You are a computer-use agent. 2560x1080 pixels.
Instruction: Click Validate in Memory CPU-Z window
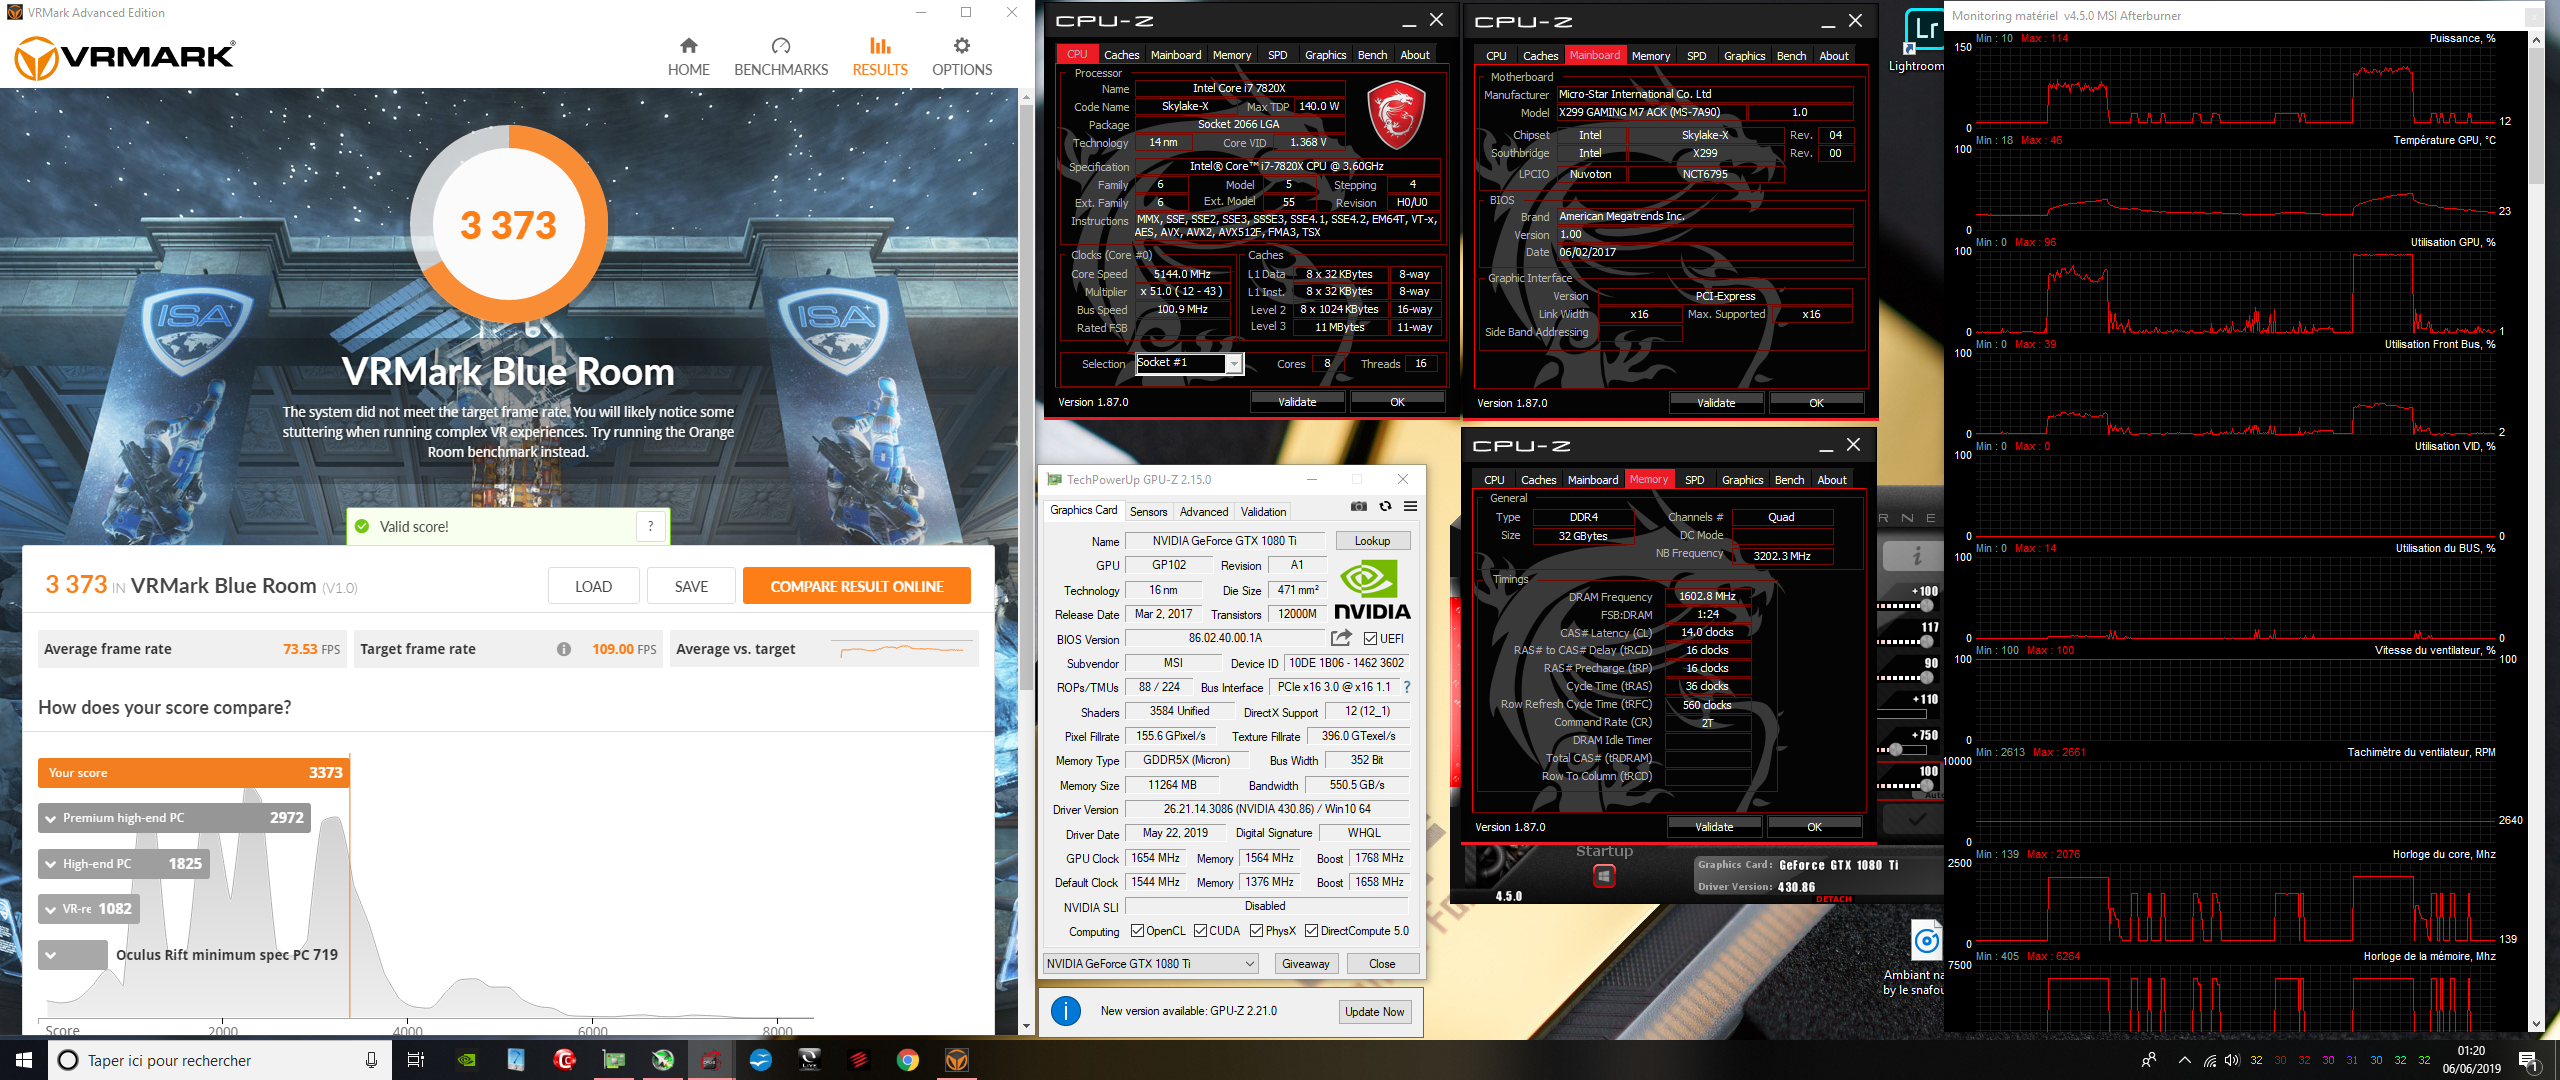pos(1713,827)
